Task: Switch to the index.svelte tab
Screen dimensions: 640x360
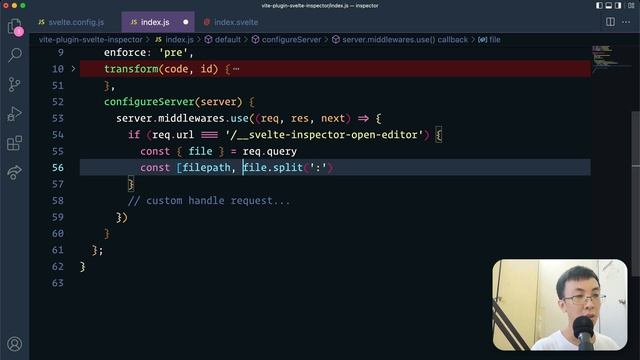Action: pyautogui.click(x=231, y=22)
